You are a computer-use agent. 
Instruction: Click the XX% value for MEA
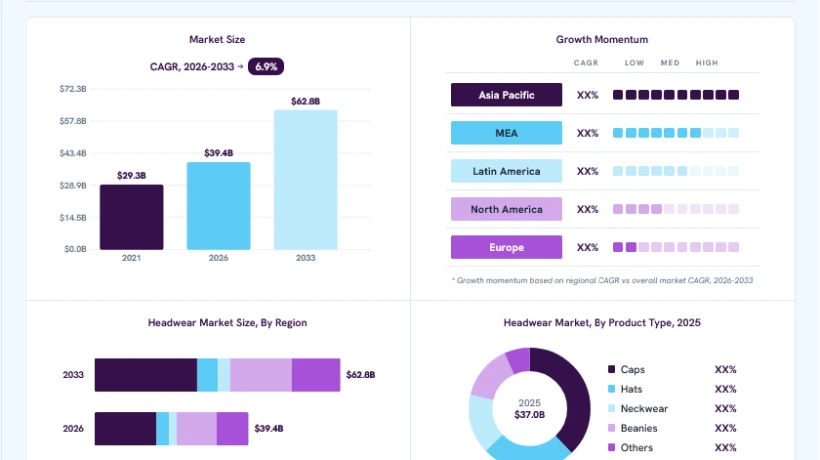(x=587, y=133)
